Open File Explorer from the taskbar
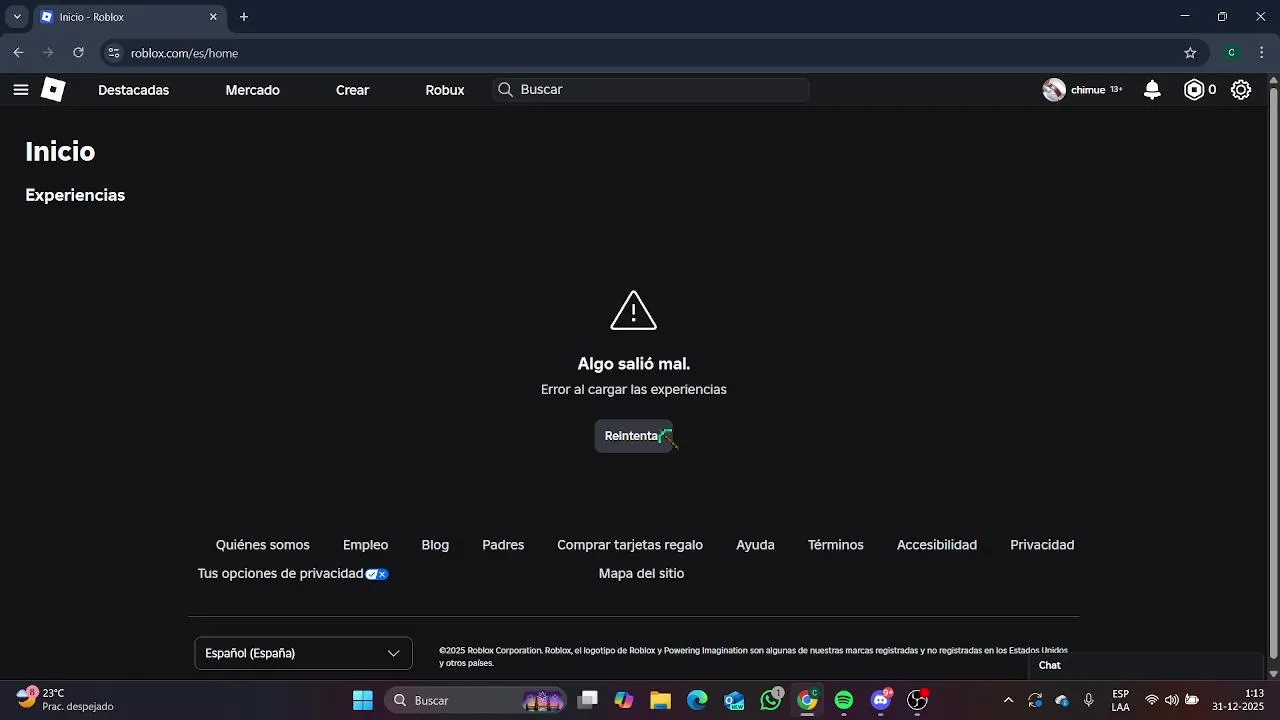This screenshot has width=1280, height=720. [x=660, y=700]
